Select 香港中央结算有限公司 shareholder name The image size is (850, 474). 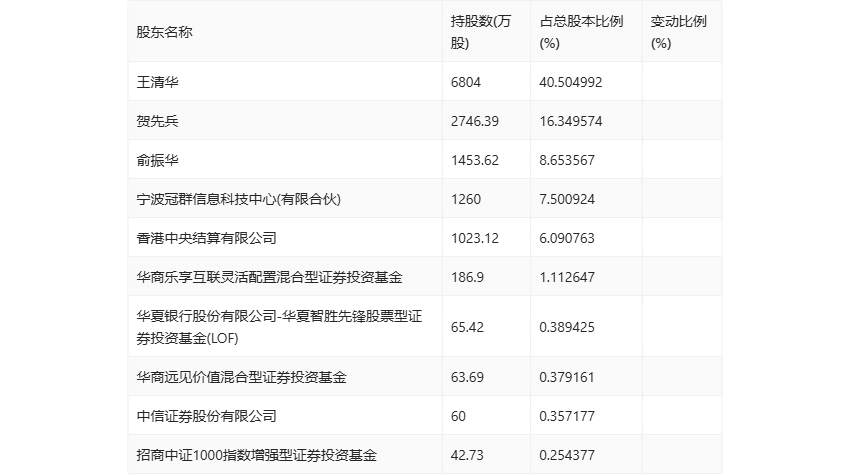coord(207,238)
